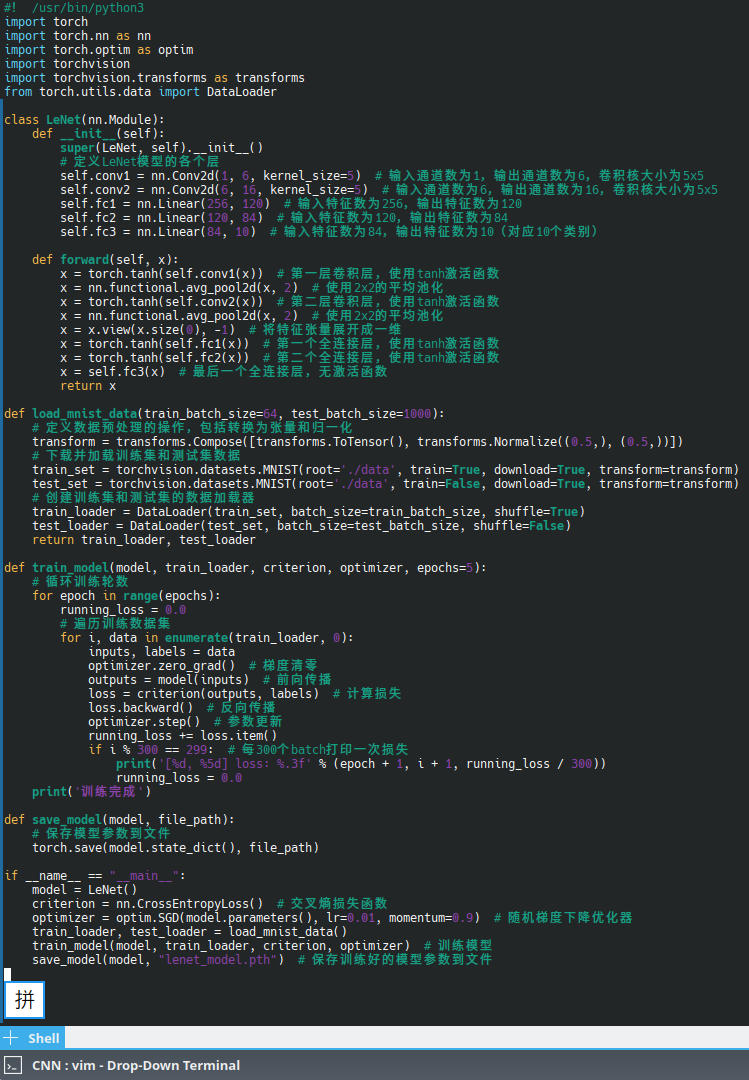
Task: Click the 'self.conv2 = nn.Conv2d' line
Action: pyautogui.click(x=389, y=189)
